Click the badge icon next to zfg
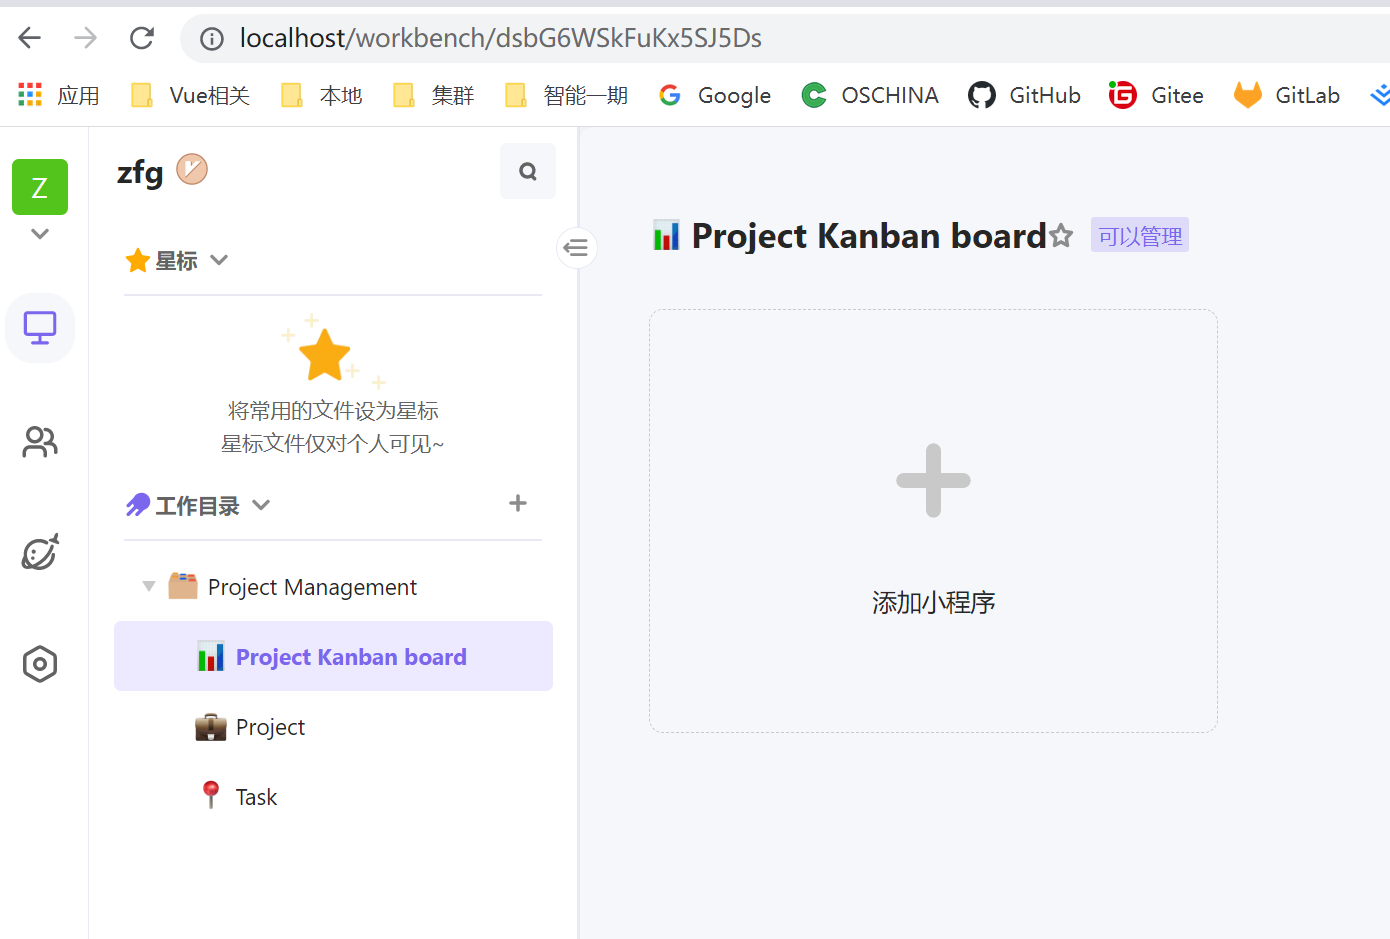The width and height of the screenshot is (1390, 939). tap(192, 169)
